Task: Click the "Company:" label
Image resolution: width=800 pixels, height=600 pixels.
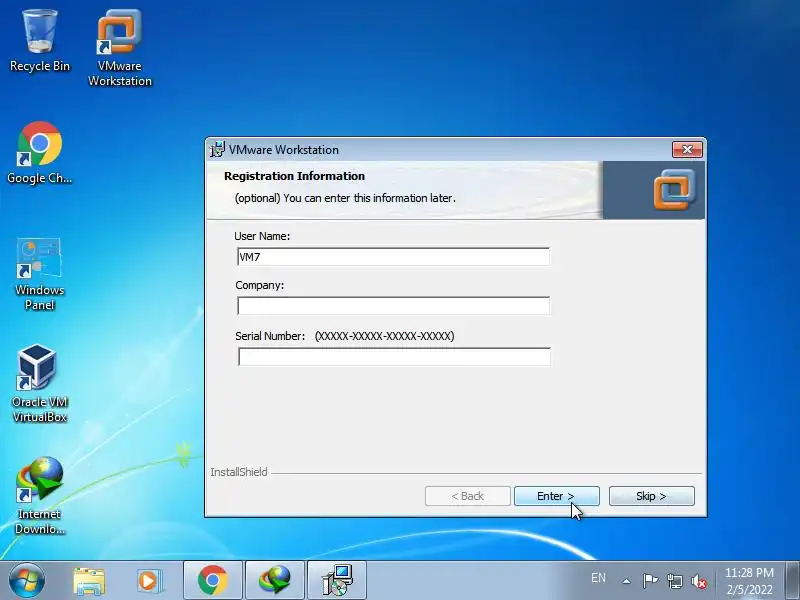Action: [260, 286]
